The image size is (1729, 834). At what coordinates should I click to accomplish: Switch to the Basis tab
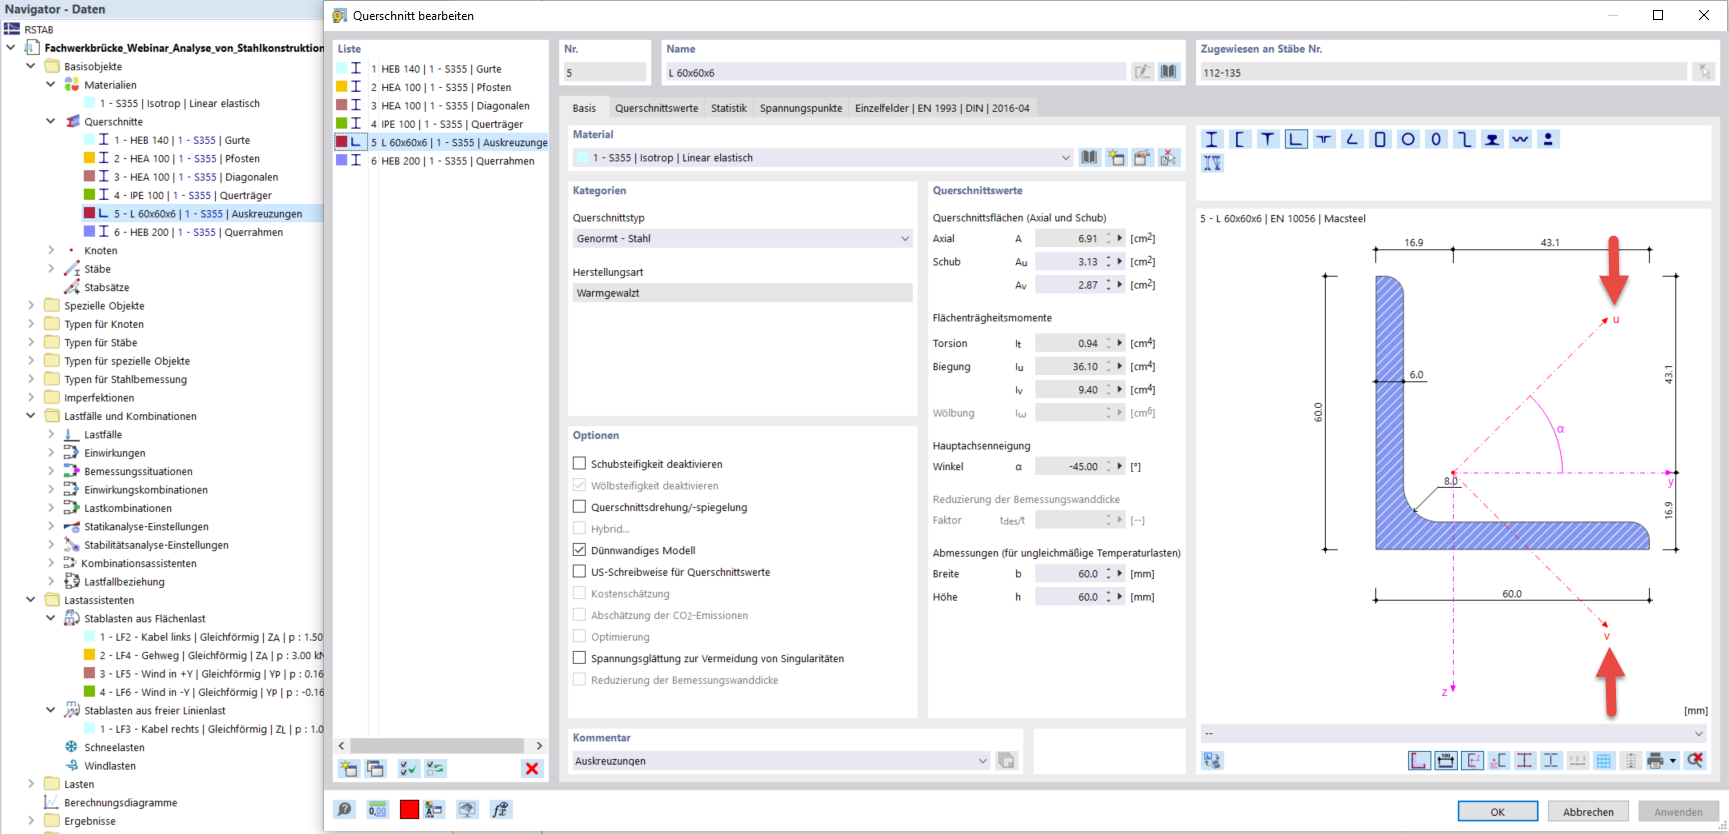[x=584, y=108]
